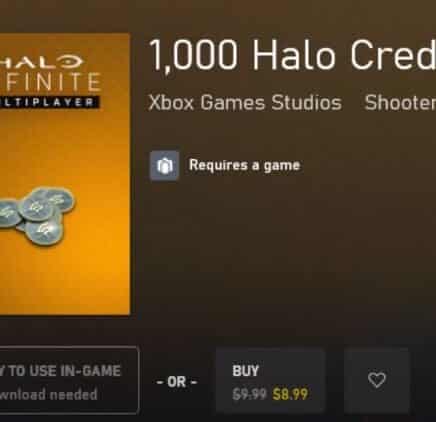
Task: Browse the Shooter genre link
Action: pyautogui.click(x=400, y=102)
